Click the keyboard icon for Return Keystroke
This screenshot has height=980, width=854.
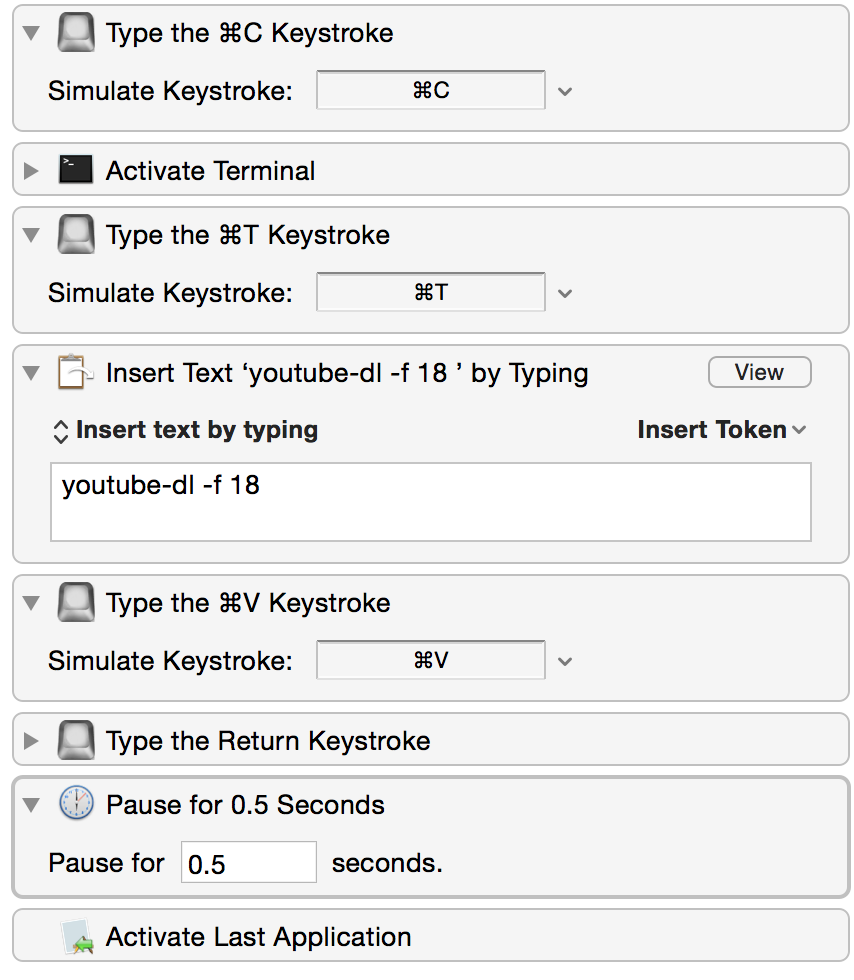pos(76,740)
